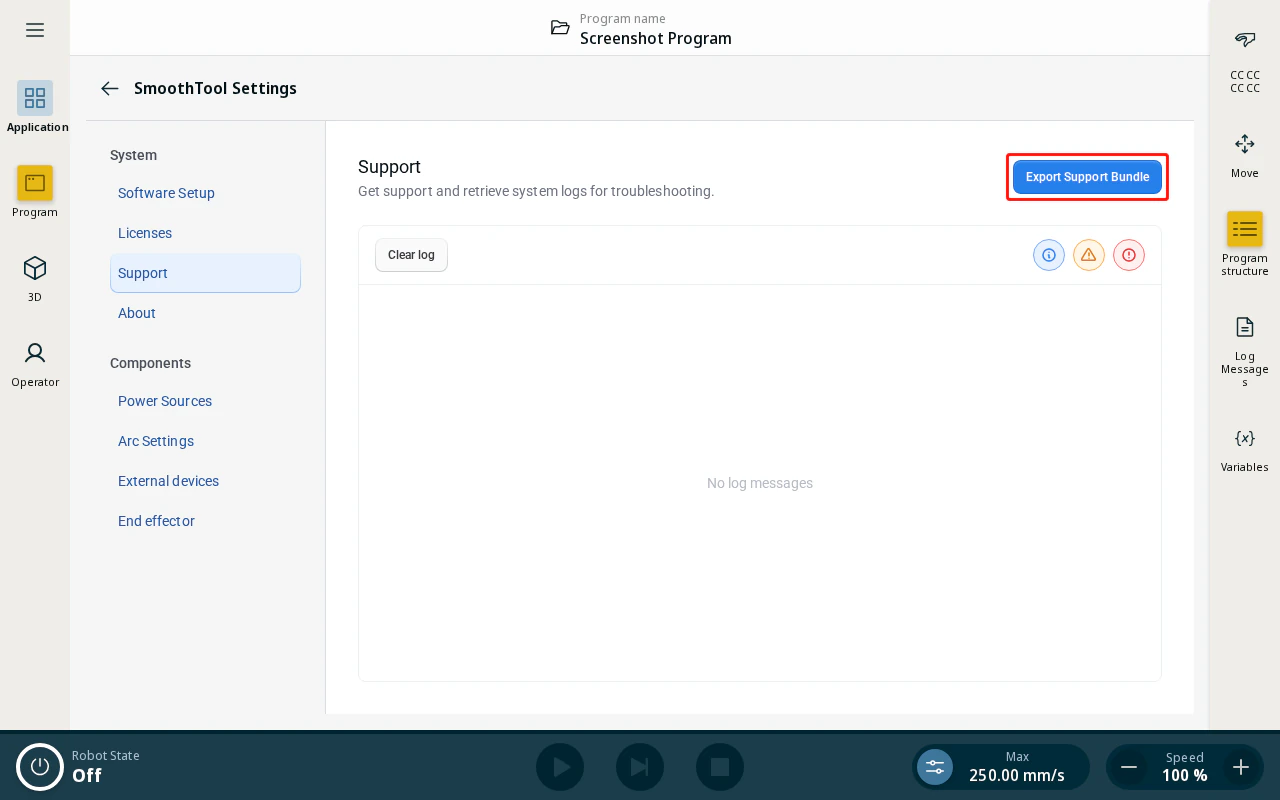Click the Robot State Off label
The height and width of the screenshot is (800, 1280).
tap(106, 767)
